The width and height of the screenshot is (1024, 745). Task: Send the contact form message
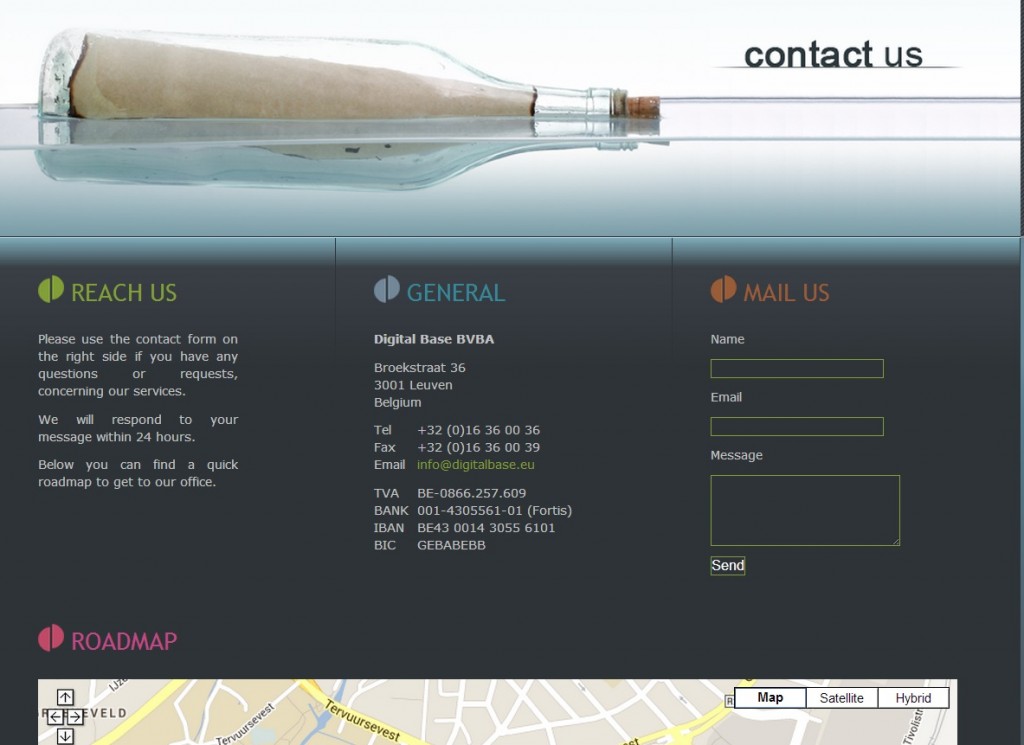click(x=728, y=565)
